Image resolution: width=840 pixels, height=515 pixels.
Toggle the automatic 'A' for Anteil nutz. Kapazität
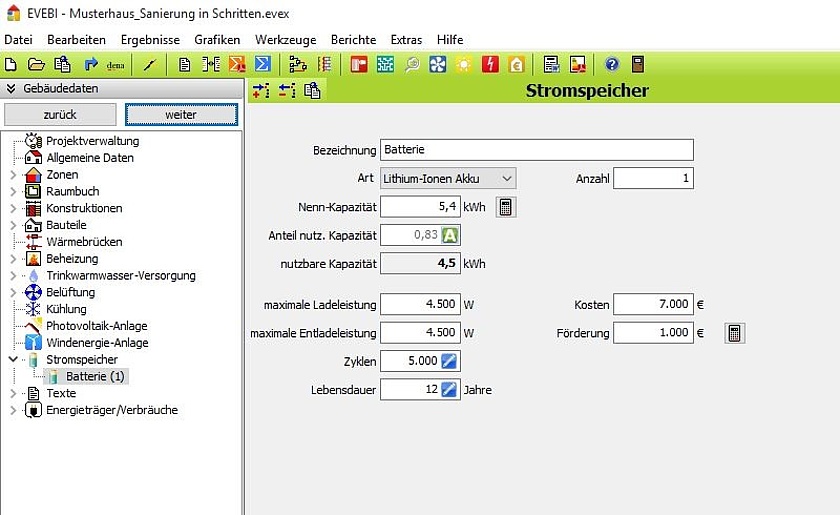point(450,236)
